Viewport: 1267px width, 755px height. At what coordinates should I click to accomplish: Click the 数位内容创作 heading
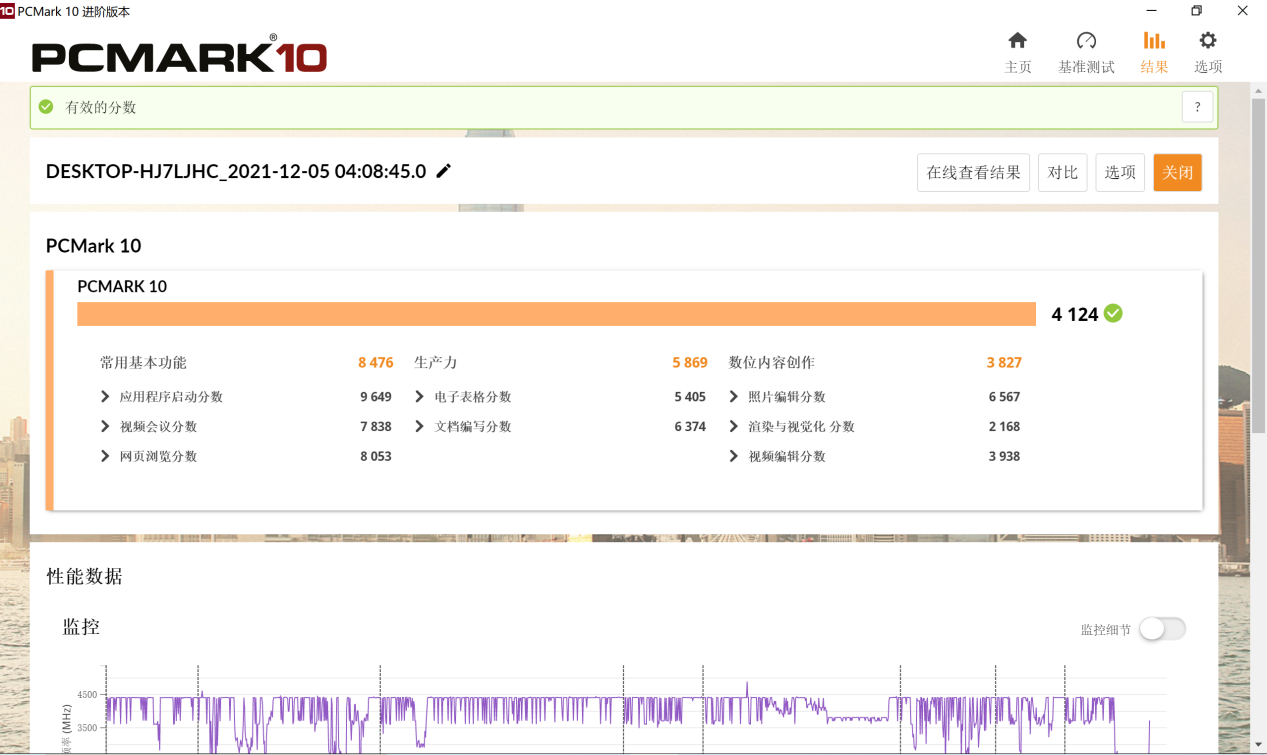click(772, 363)
